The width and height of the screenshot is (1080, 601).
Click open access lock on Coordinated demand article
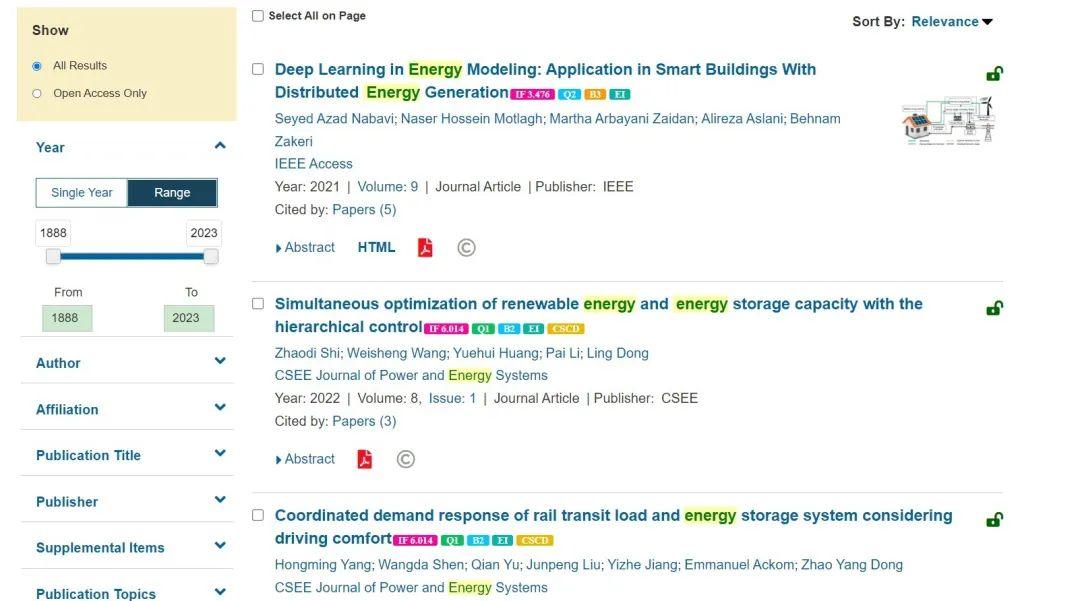pyautogui.click(x=994, y=520)
